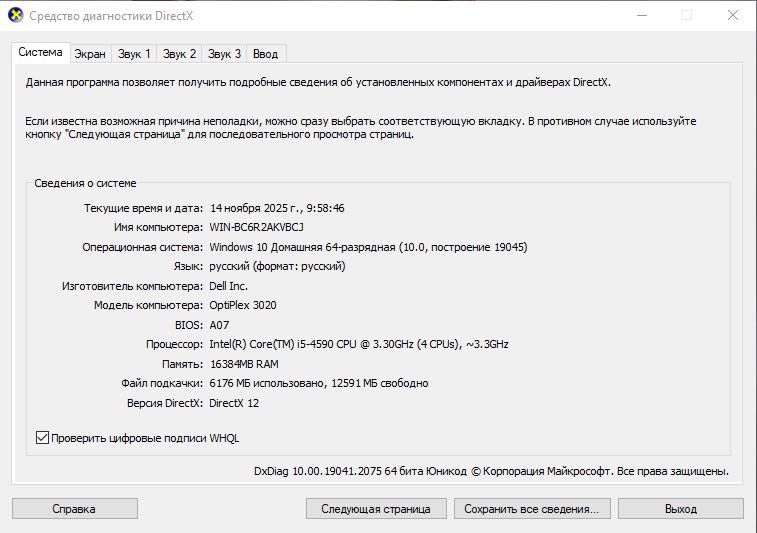The image size is (757, 533).
Task: Click the DirectX 12 version value
Action: 234,403
